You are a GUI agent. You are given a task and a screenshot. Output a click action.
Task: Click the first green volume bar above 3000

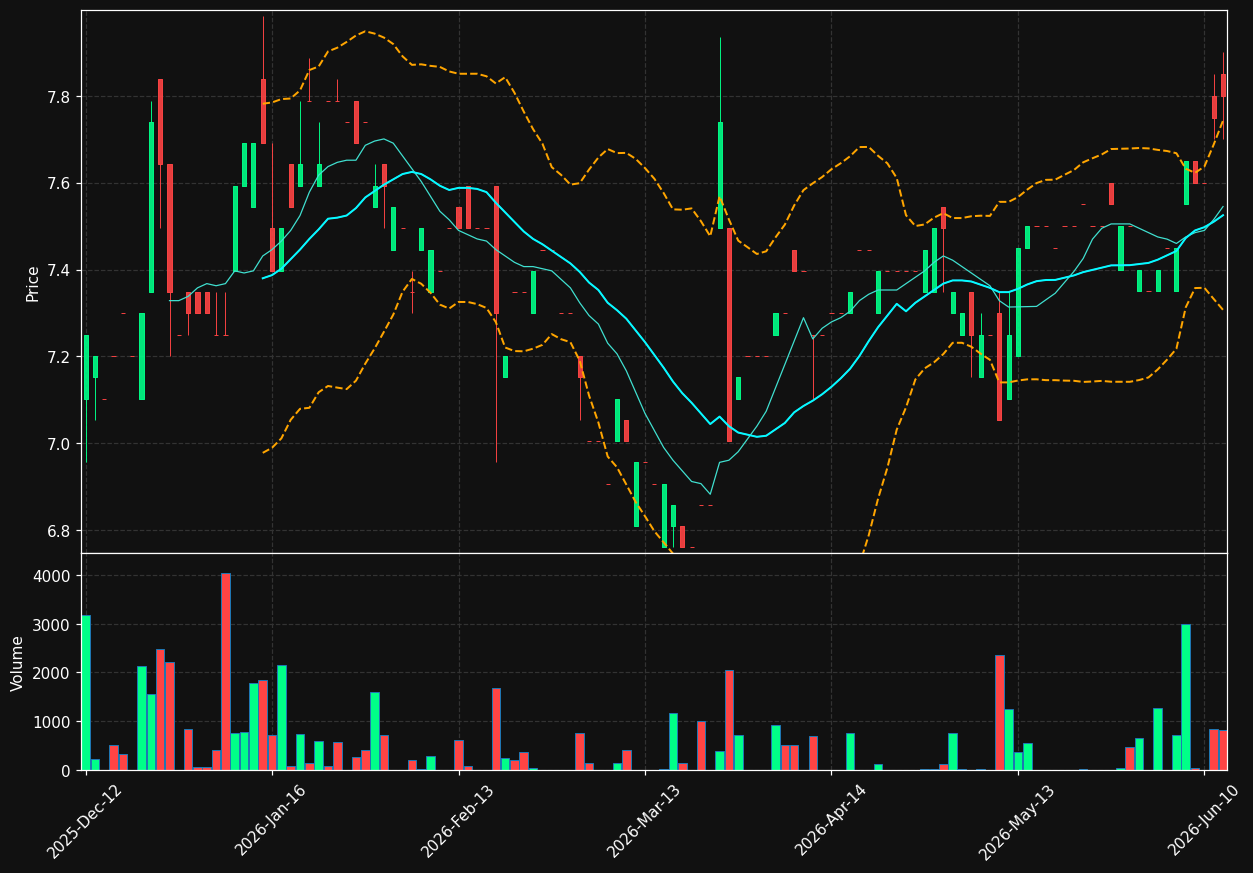(x=85, y=692)
